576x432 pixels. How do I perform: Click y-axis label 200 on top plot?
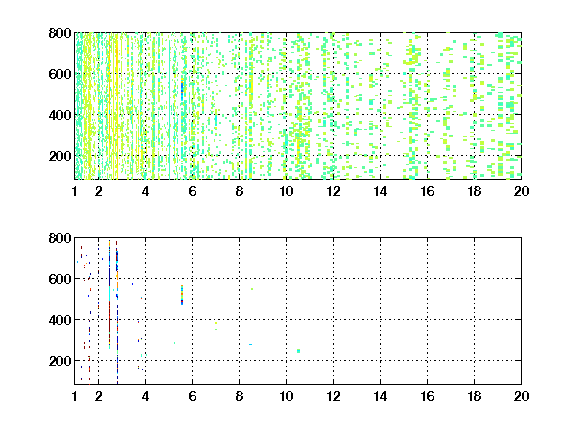(60, 156)
